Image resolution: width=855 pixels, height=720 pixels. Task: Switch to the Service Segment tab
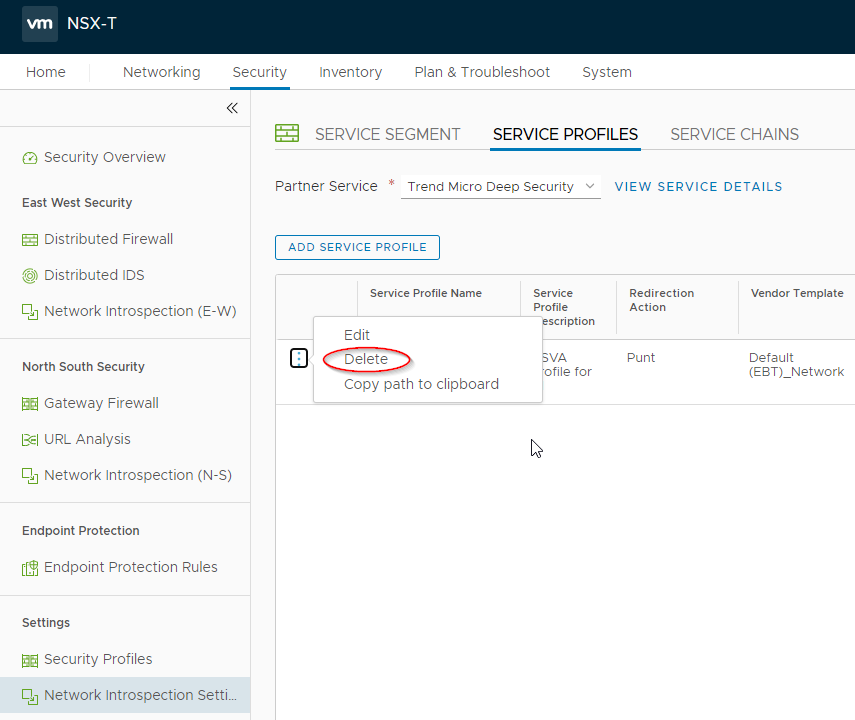(x=387, y=135)
